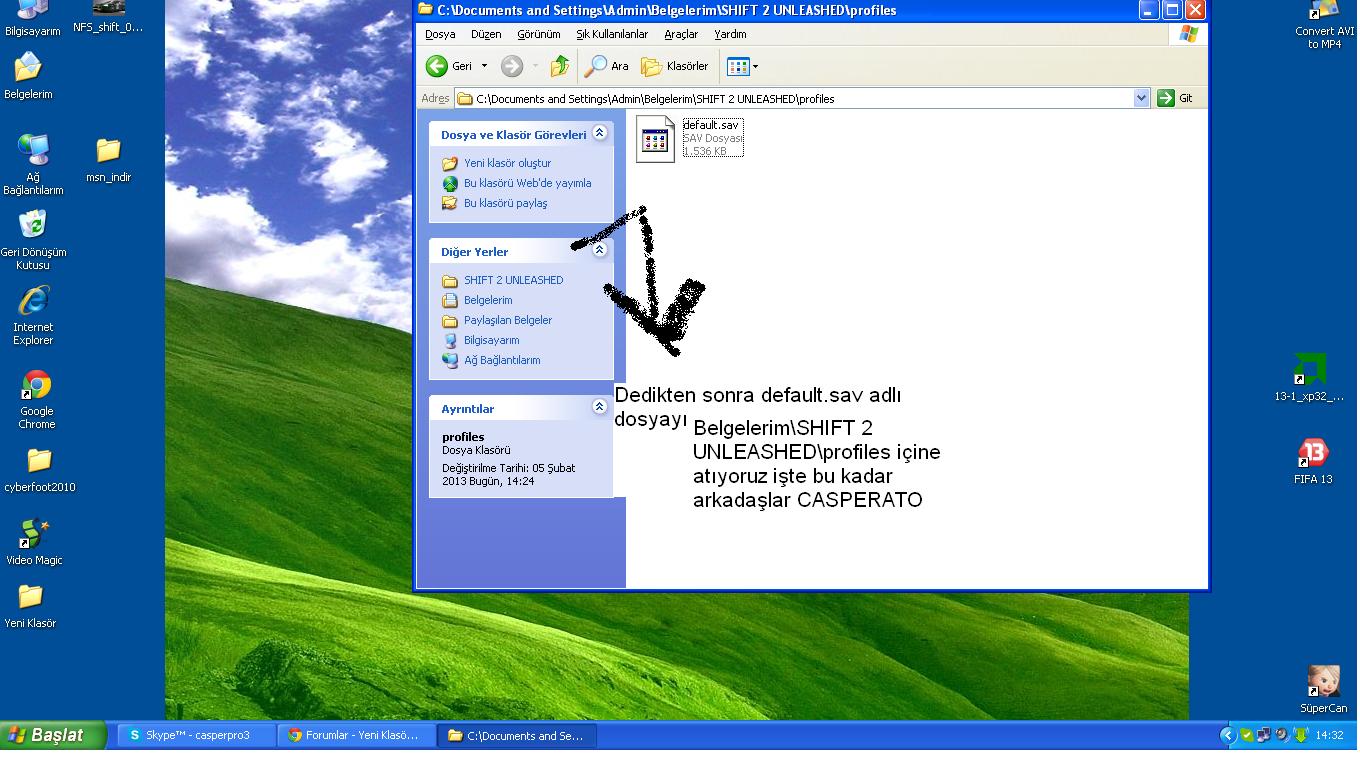Viewport: 1360px width, 768px height.
Task: Click the Up folder toolbar icon
Action: (559, 66)
